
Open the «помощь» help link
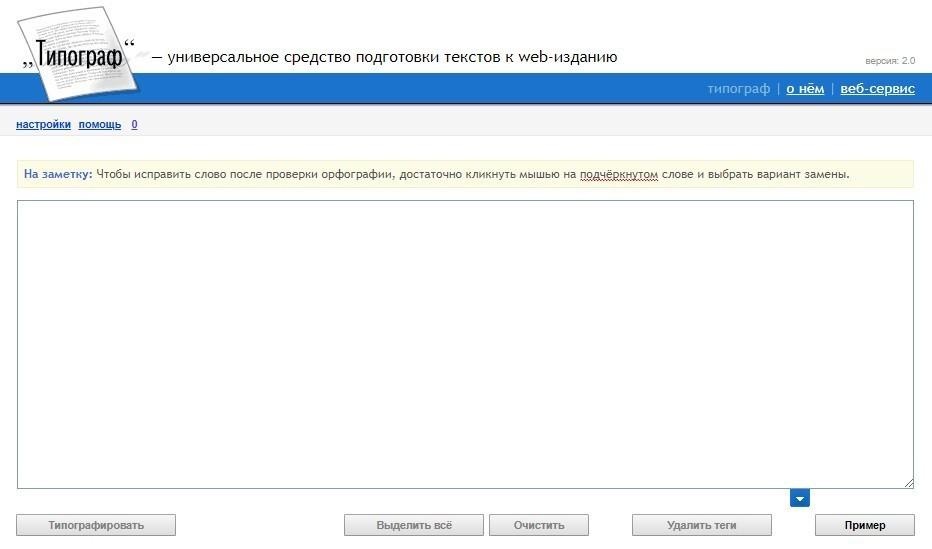click(100, 125)
